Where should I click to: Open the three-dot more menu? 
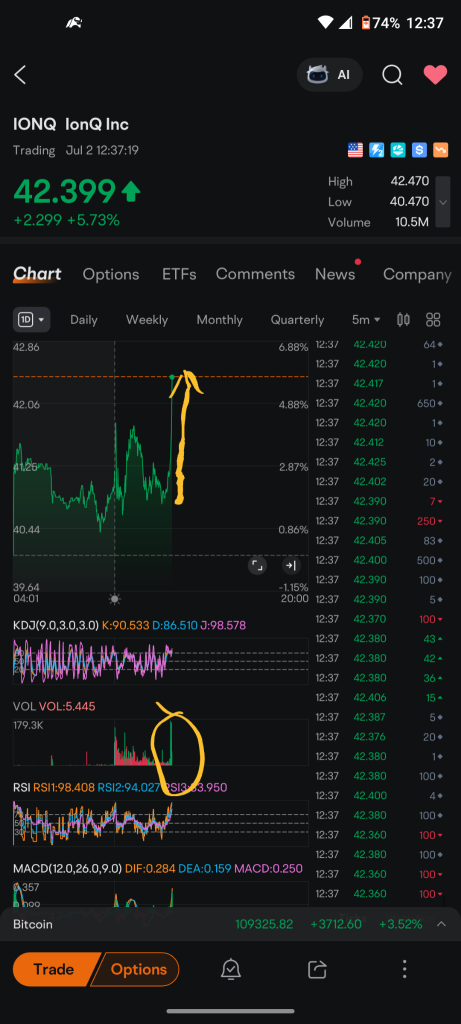pyautogui.click(x=404, y=970)
